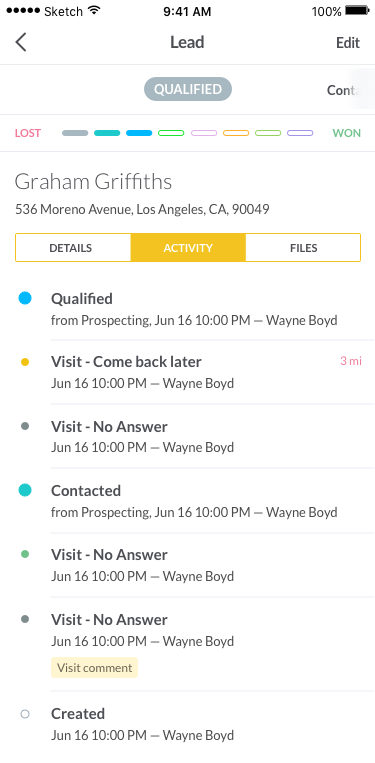Click the hollow Created activity dot
This screenshot has width=375, height=763.
tap(25, 714)
